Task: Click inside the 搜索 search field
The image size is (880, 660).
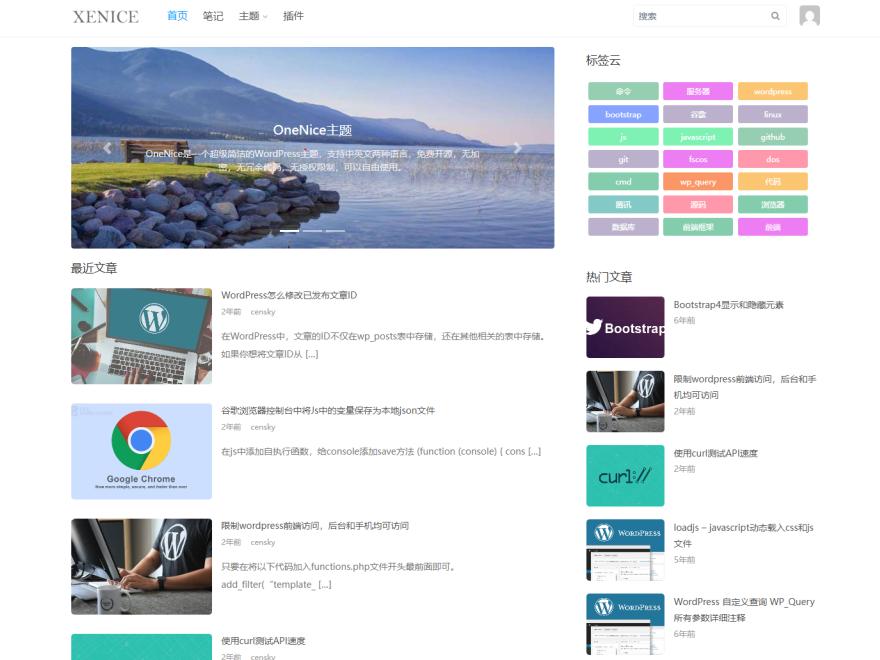Action: point(700,16)
